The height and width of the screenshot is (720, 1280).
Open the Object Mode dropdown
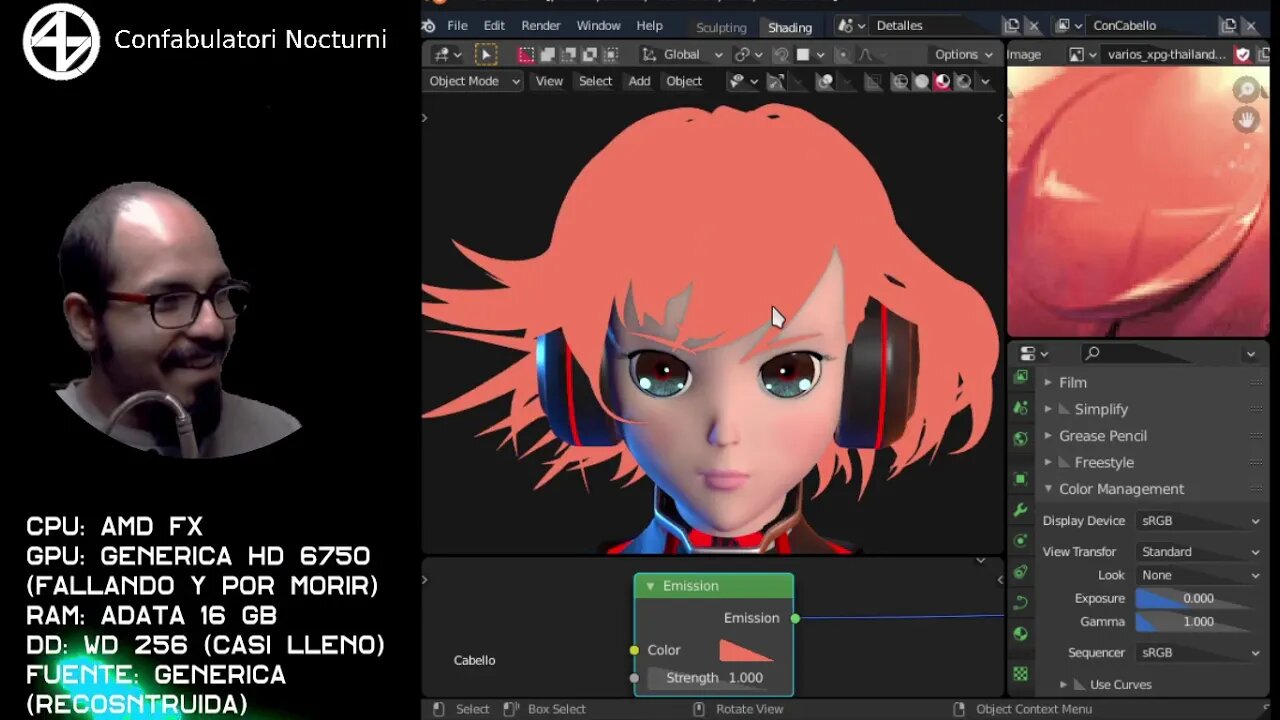click(x=474, y=81)
